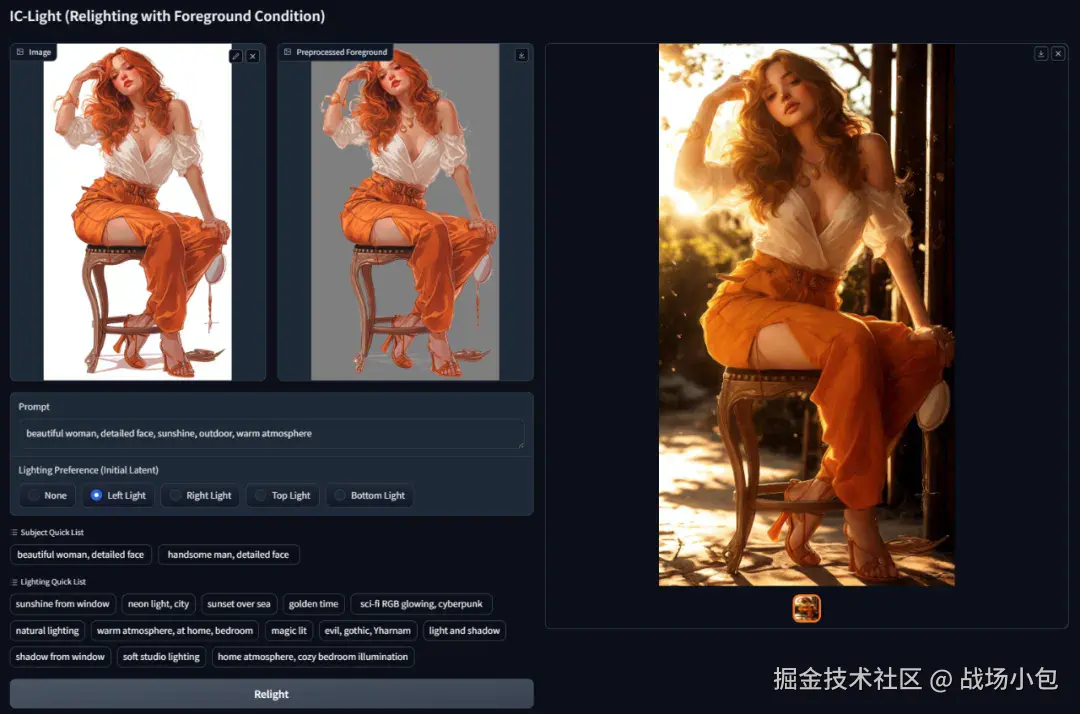Select the gallery thumbnail below the output
This screenshot has height=714, width=1080.
click(x=806, y=607)
